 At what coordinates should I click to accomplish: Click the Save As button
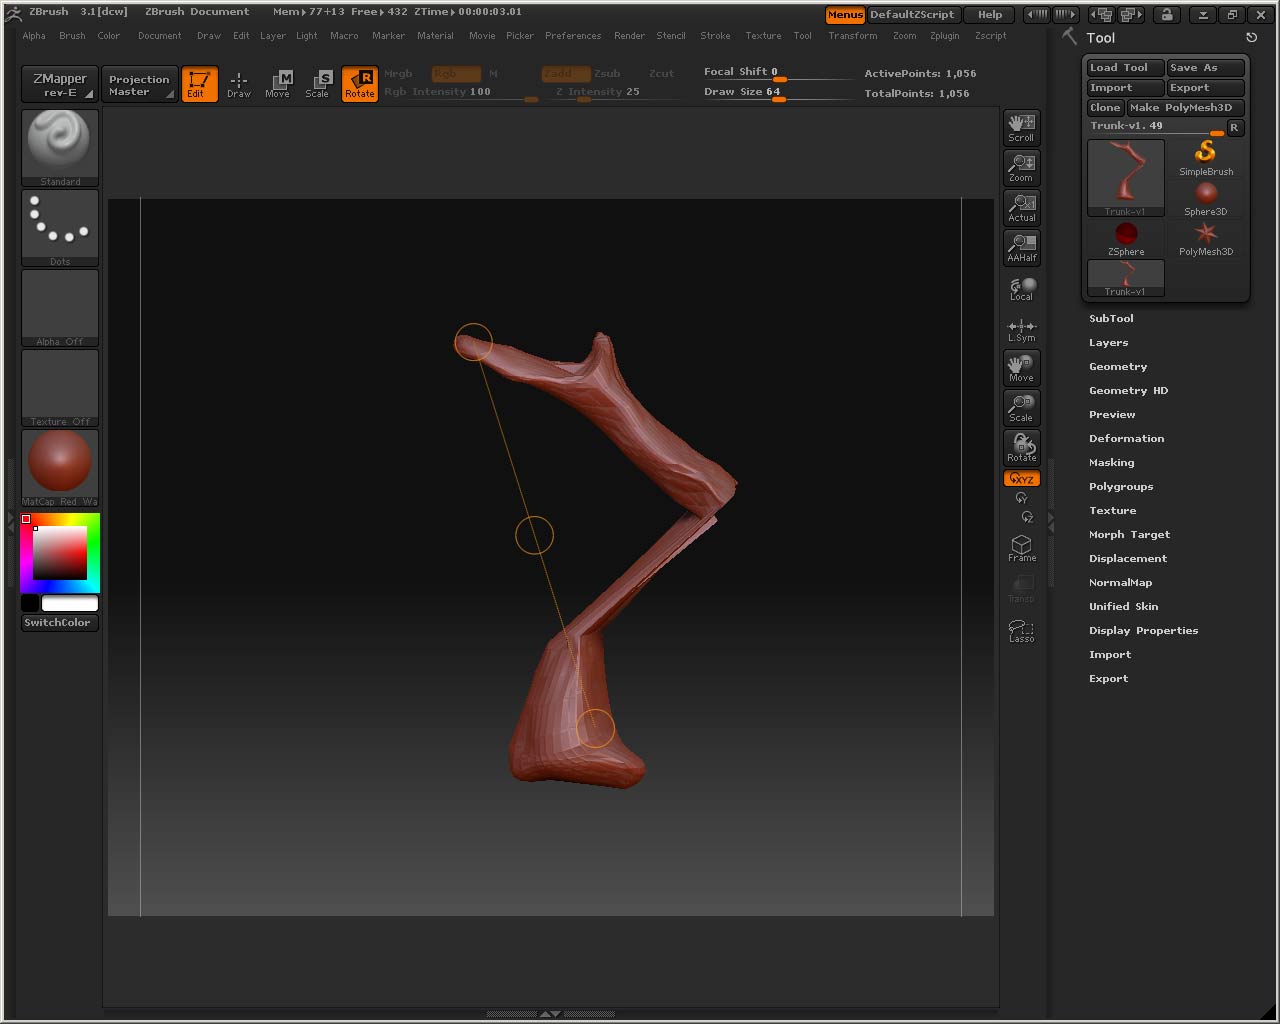click(x=1205, y=67)
